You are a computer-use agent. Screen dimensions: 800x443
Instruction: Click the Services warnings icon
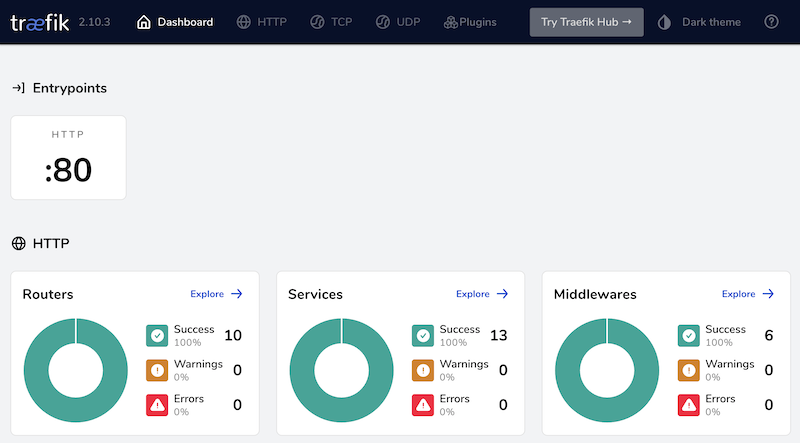[x=423, y=370]
